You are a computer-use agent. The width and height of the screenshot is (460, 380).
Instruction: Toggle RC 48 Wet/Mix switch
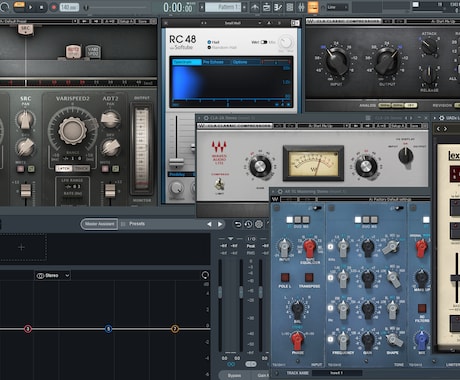pyautogui.click(x=264, y=42)
